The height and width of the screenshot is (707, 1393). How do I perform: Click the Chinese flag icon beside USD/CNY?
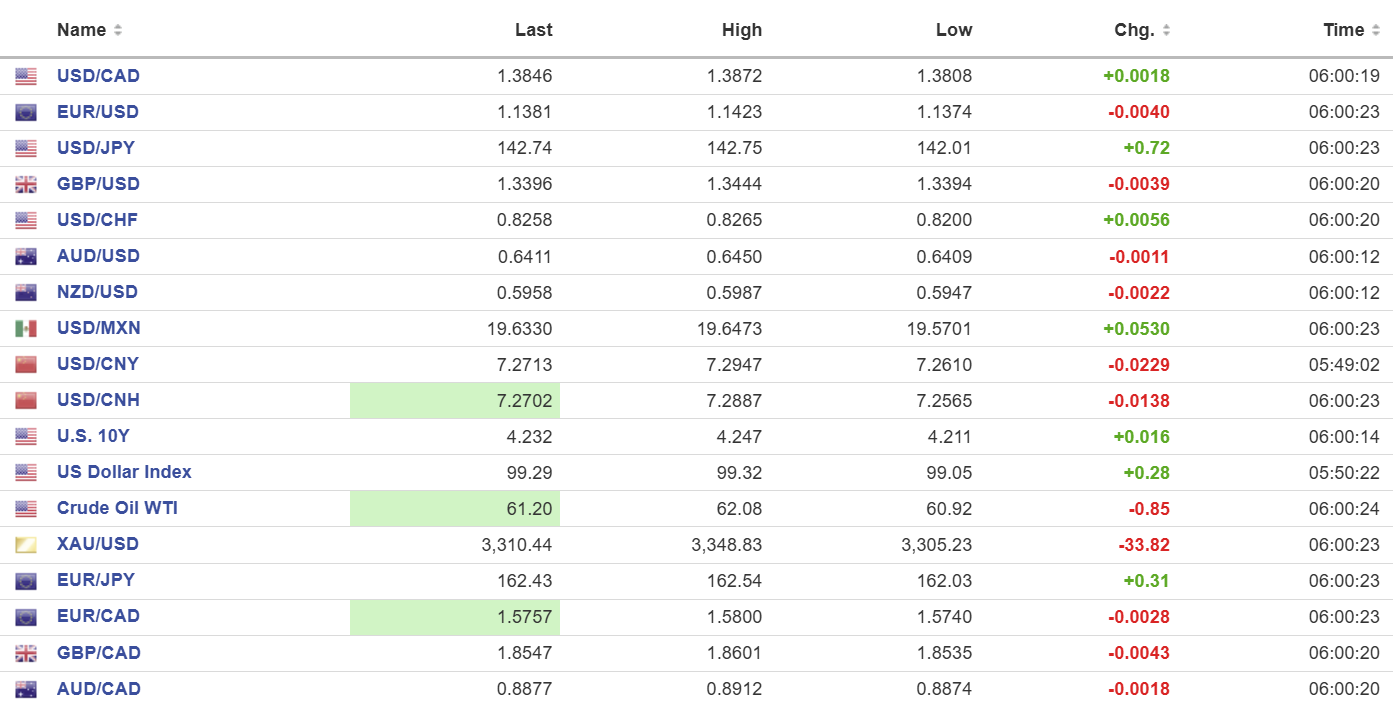click(26, 364)
